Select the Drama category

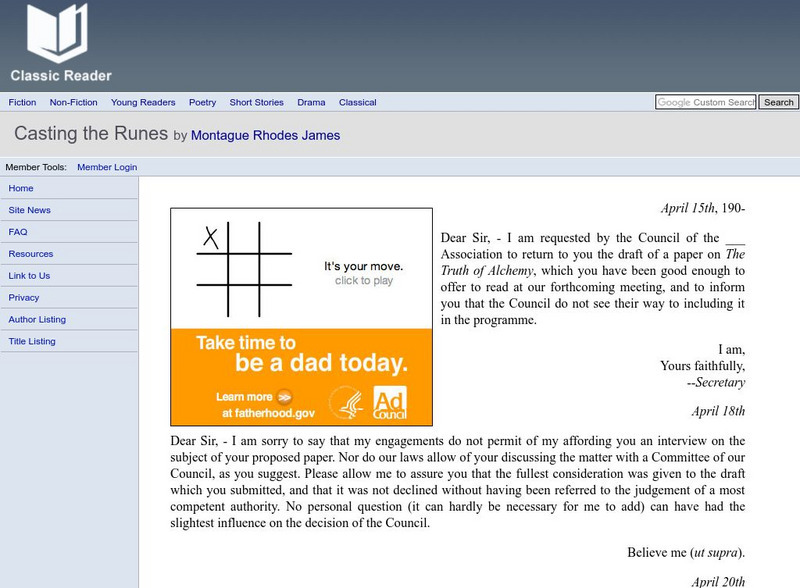coord(311,102)
